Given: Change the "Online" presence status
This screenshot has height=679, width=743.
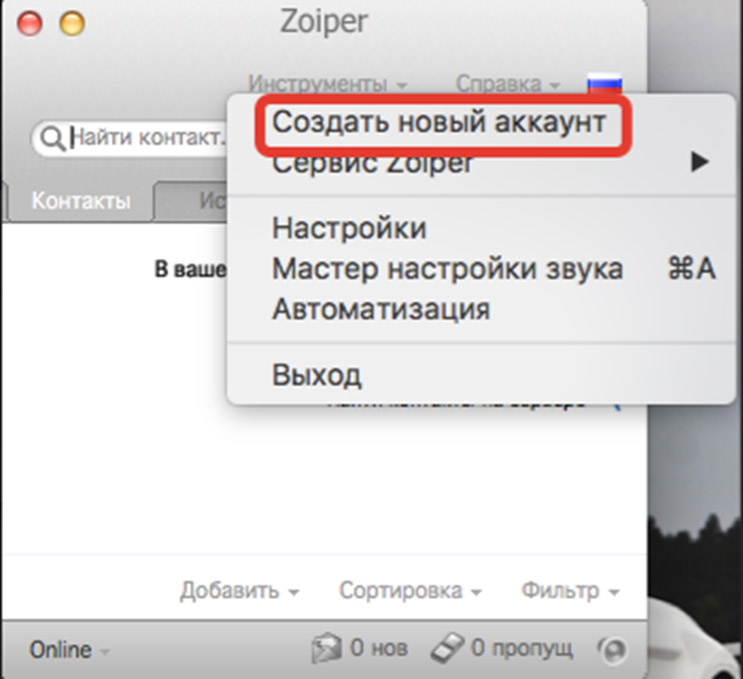Looking at the screenshot, I should pyautogui.click(x=69, y=650).
